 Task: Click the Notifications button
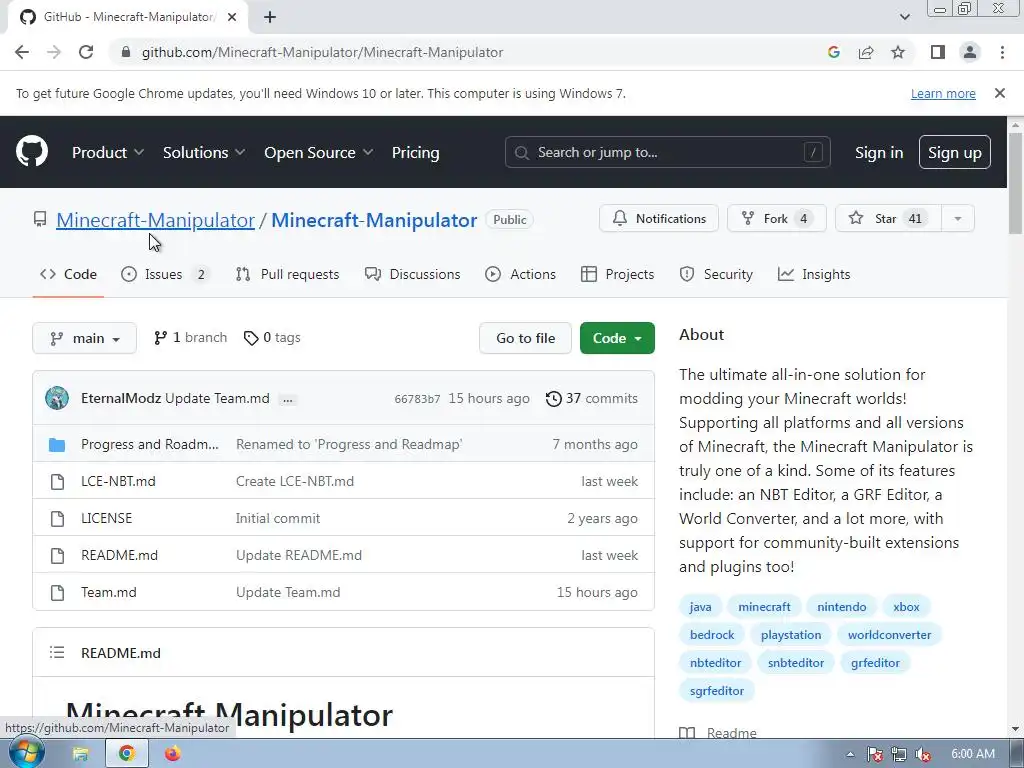(x=659, y=219)
